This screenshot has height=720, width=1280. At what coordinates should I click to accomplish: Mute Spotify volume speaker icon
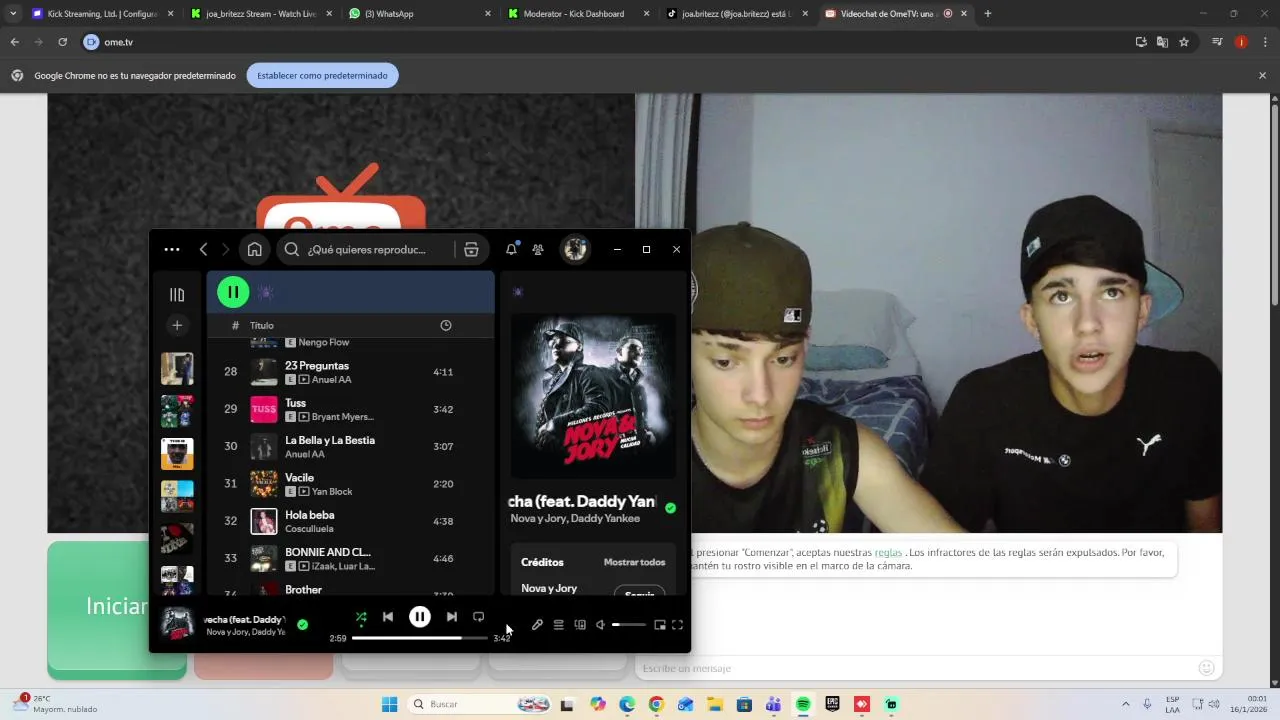pos(601,625)
